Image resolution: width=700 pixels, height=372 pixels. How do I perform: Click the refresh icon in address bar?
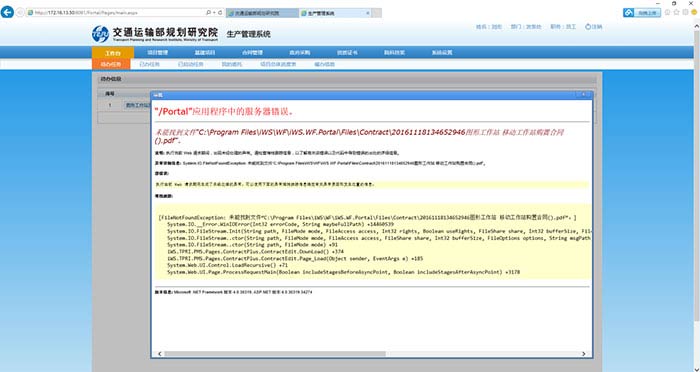click(x=220, y=13)
